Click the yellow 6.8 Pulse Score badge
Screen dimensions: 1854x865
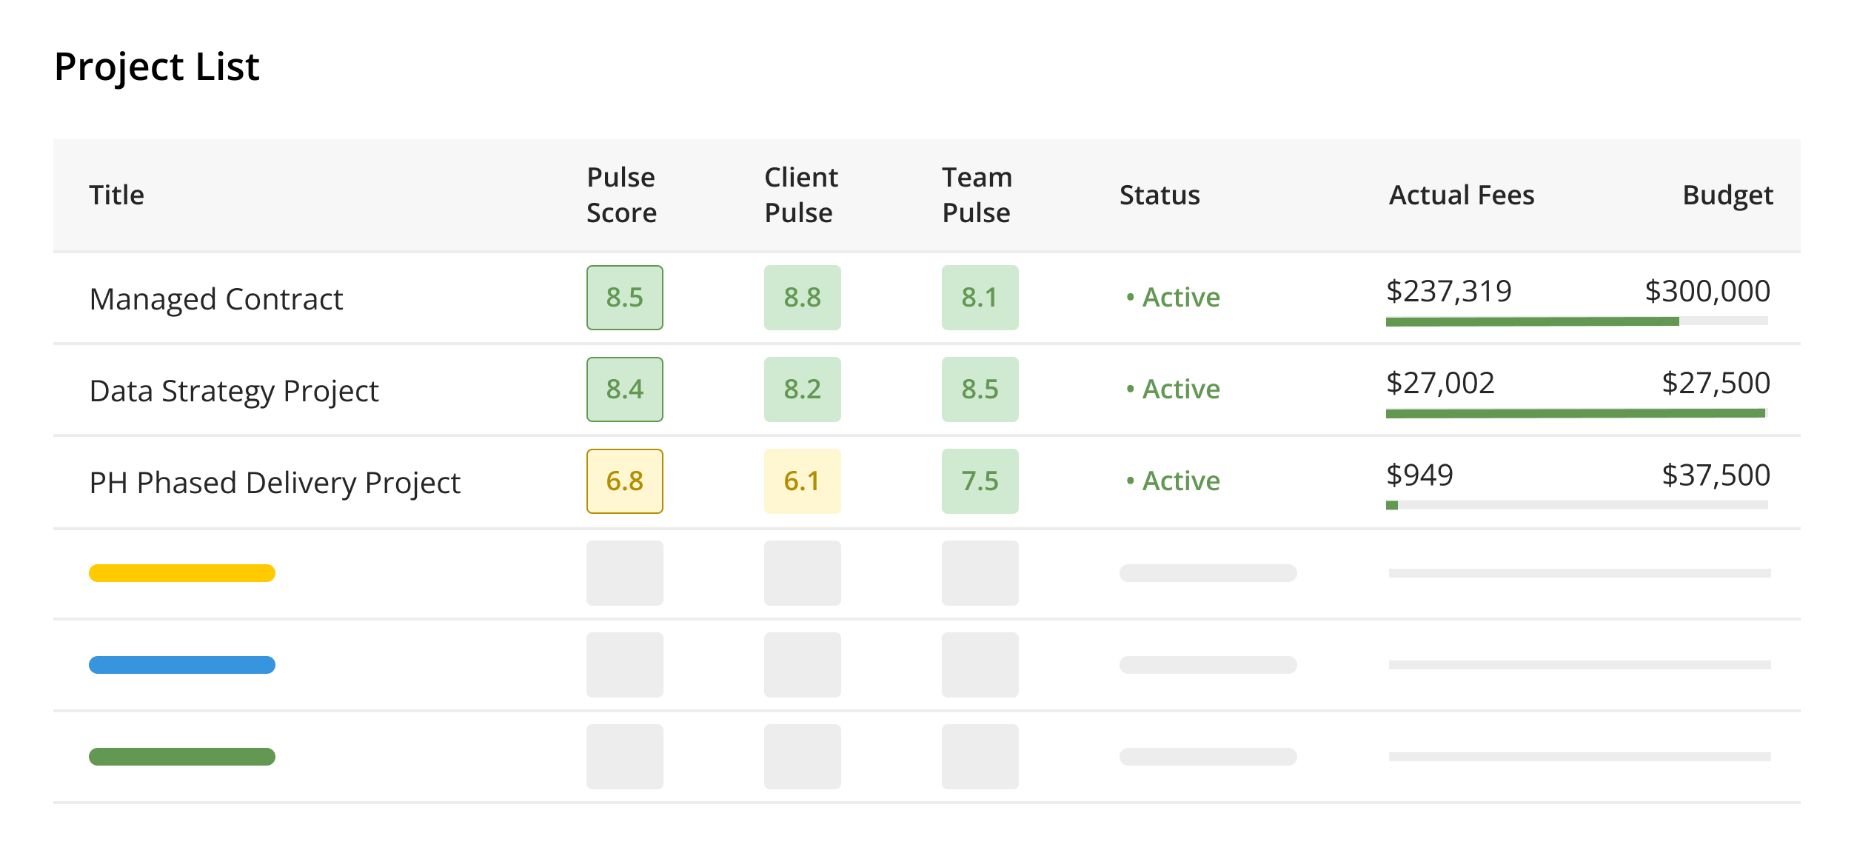click(625, 482)
